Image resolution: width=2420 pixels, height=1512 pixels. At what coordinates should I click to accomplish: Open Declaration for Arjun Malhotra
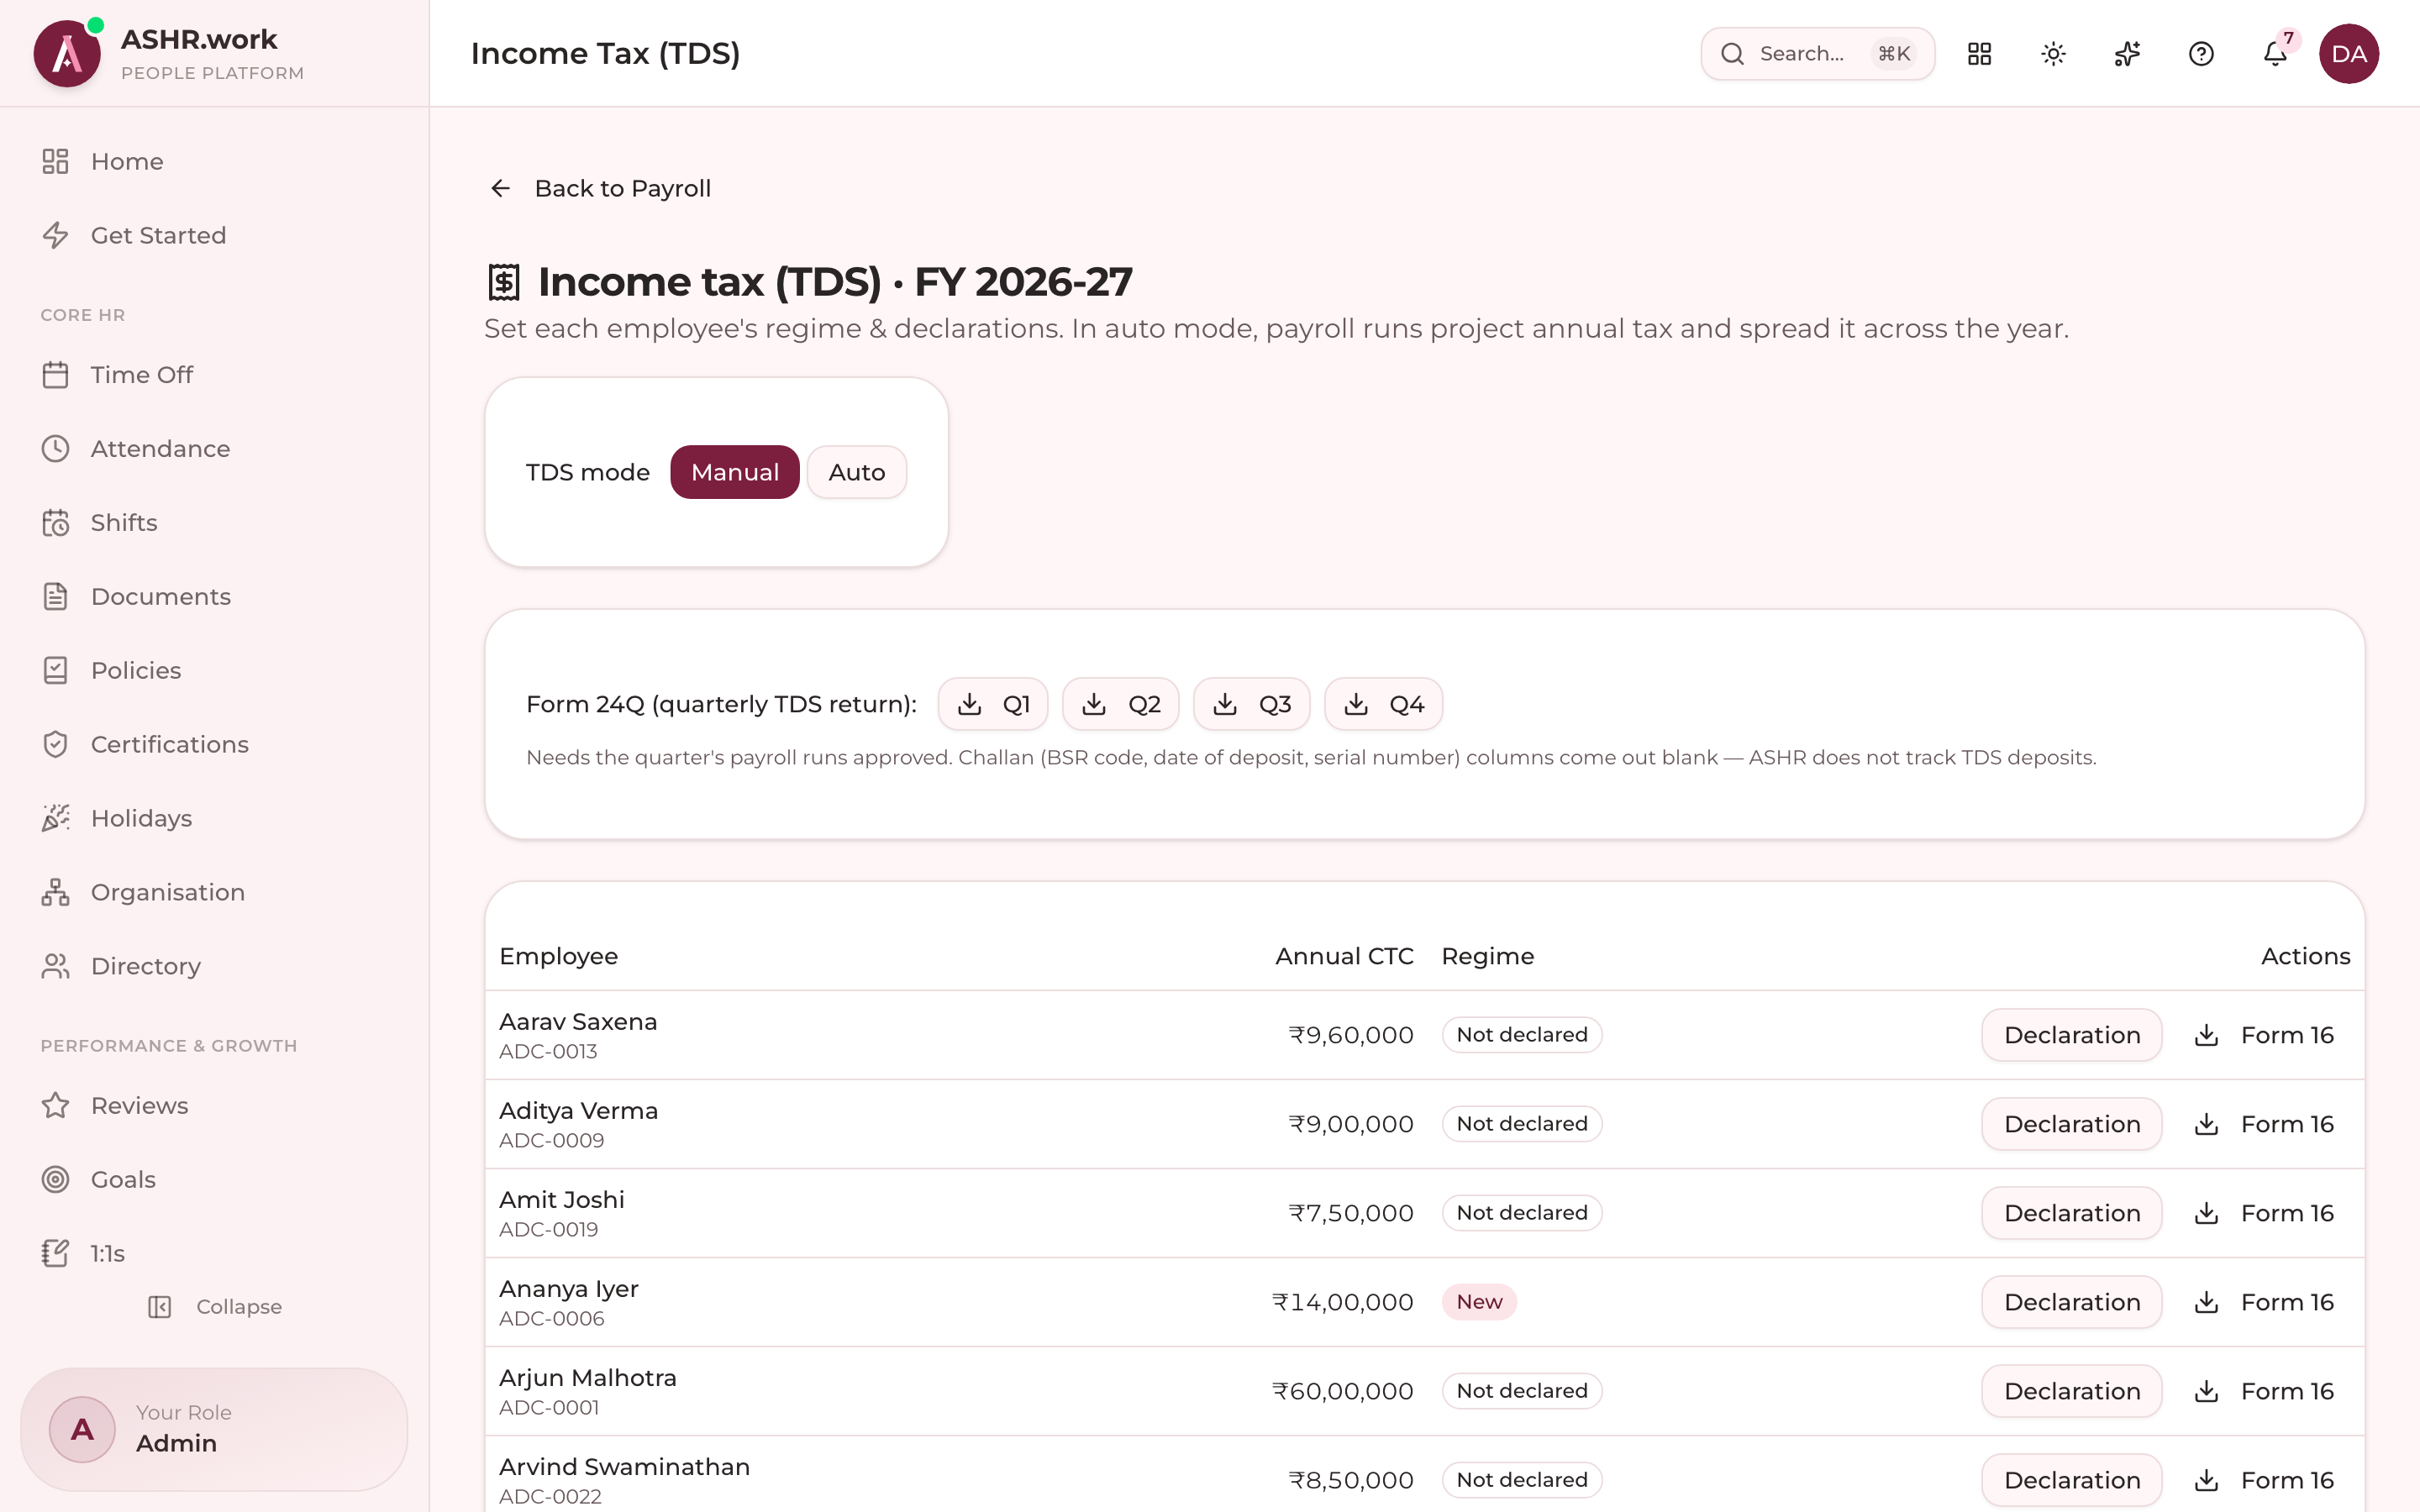point(2072,1391)
